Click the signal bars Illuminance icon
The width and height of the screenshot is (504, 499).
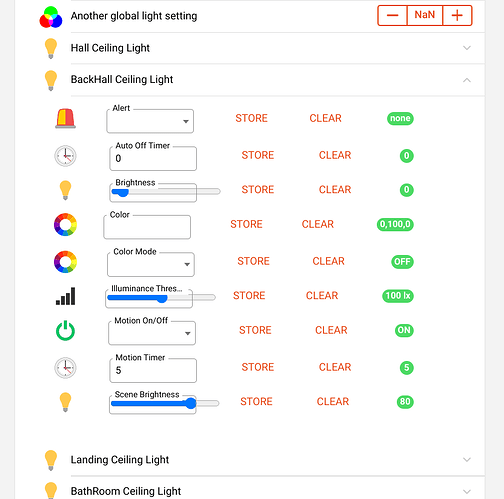tap(65, 296)
